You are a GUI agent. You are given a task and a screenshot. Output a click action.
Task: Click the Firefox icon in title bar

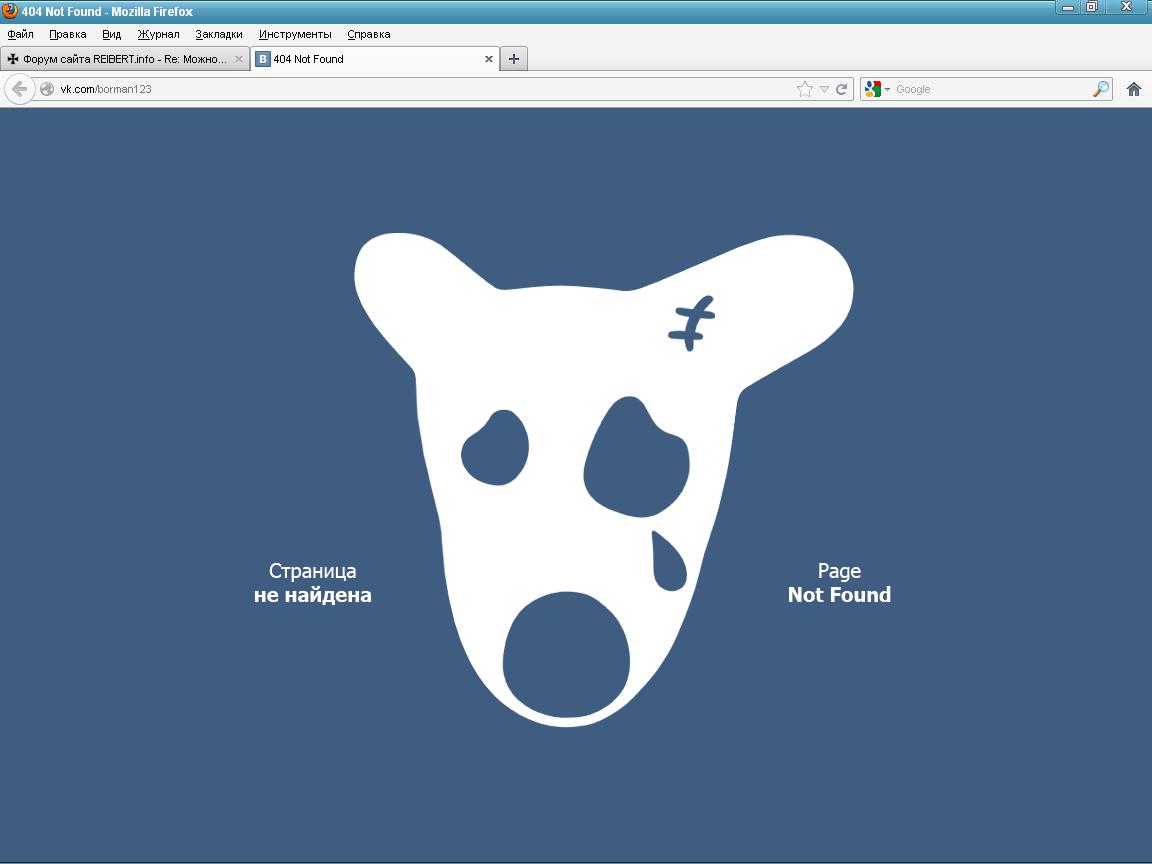pyautogui.click(x=10, y=11)
